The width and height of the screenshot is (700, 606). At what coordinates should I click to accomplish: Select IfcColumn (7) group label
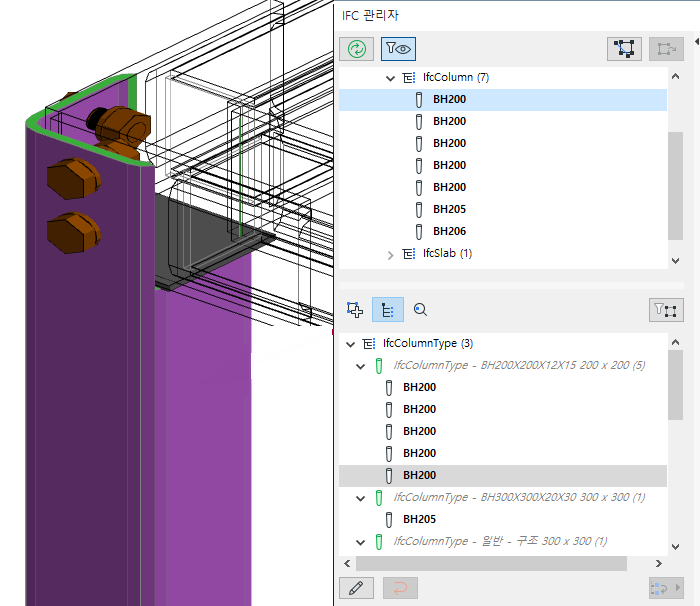456,77
